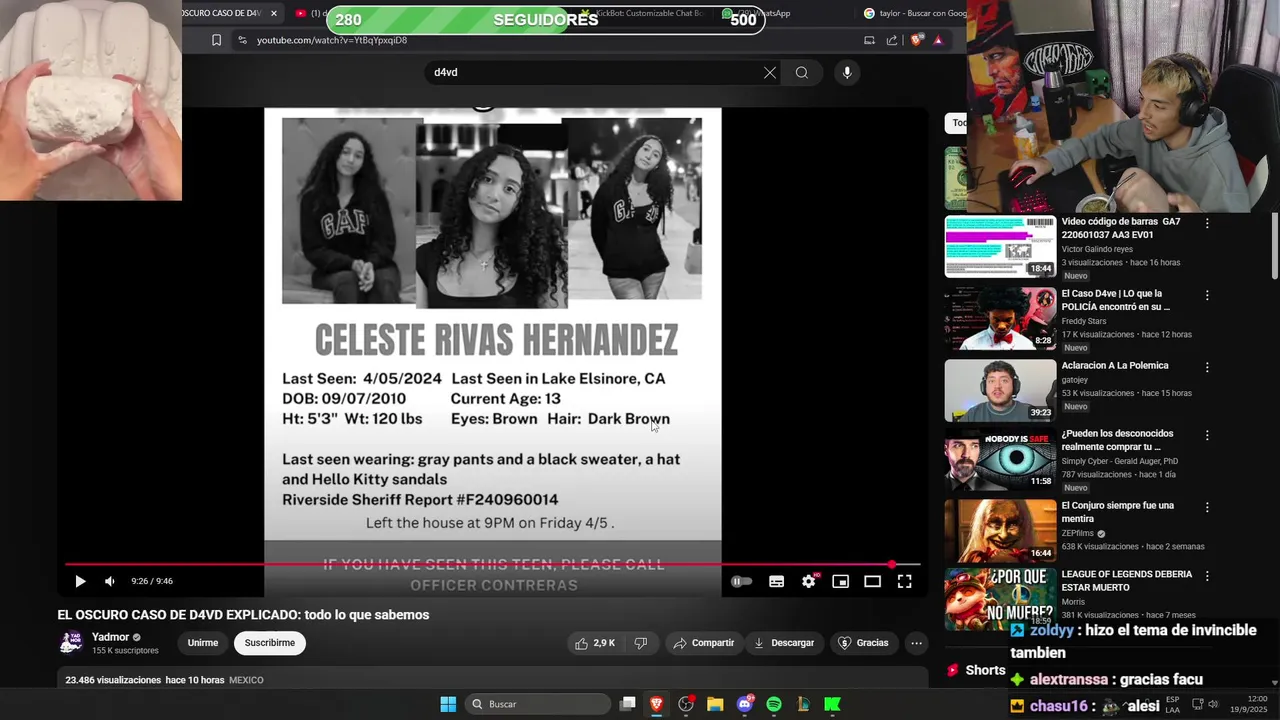Share page icon in browser address bar
Screen dimensions: 1280x720
[892, 40]
